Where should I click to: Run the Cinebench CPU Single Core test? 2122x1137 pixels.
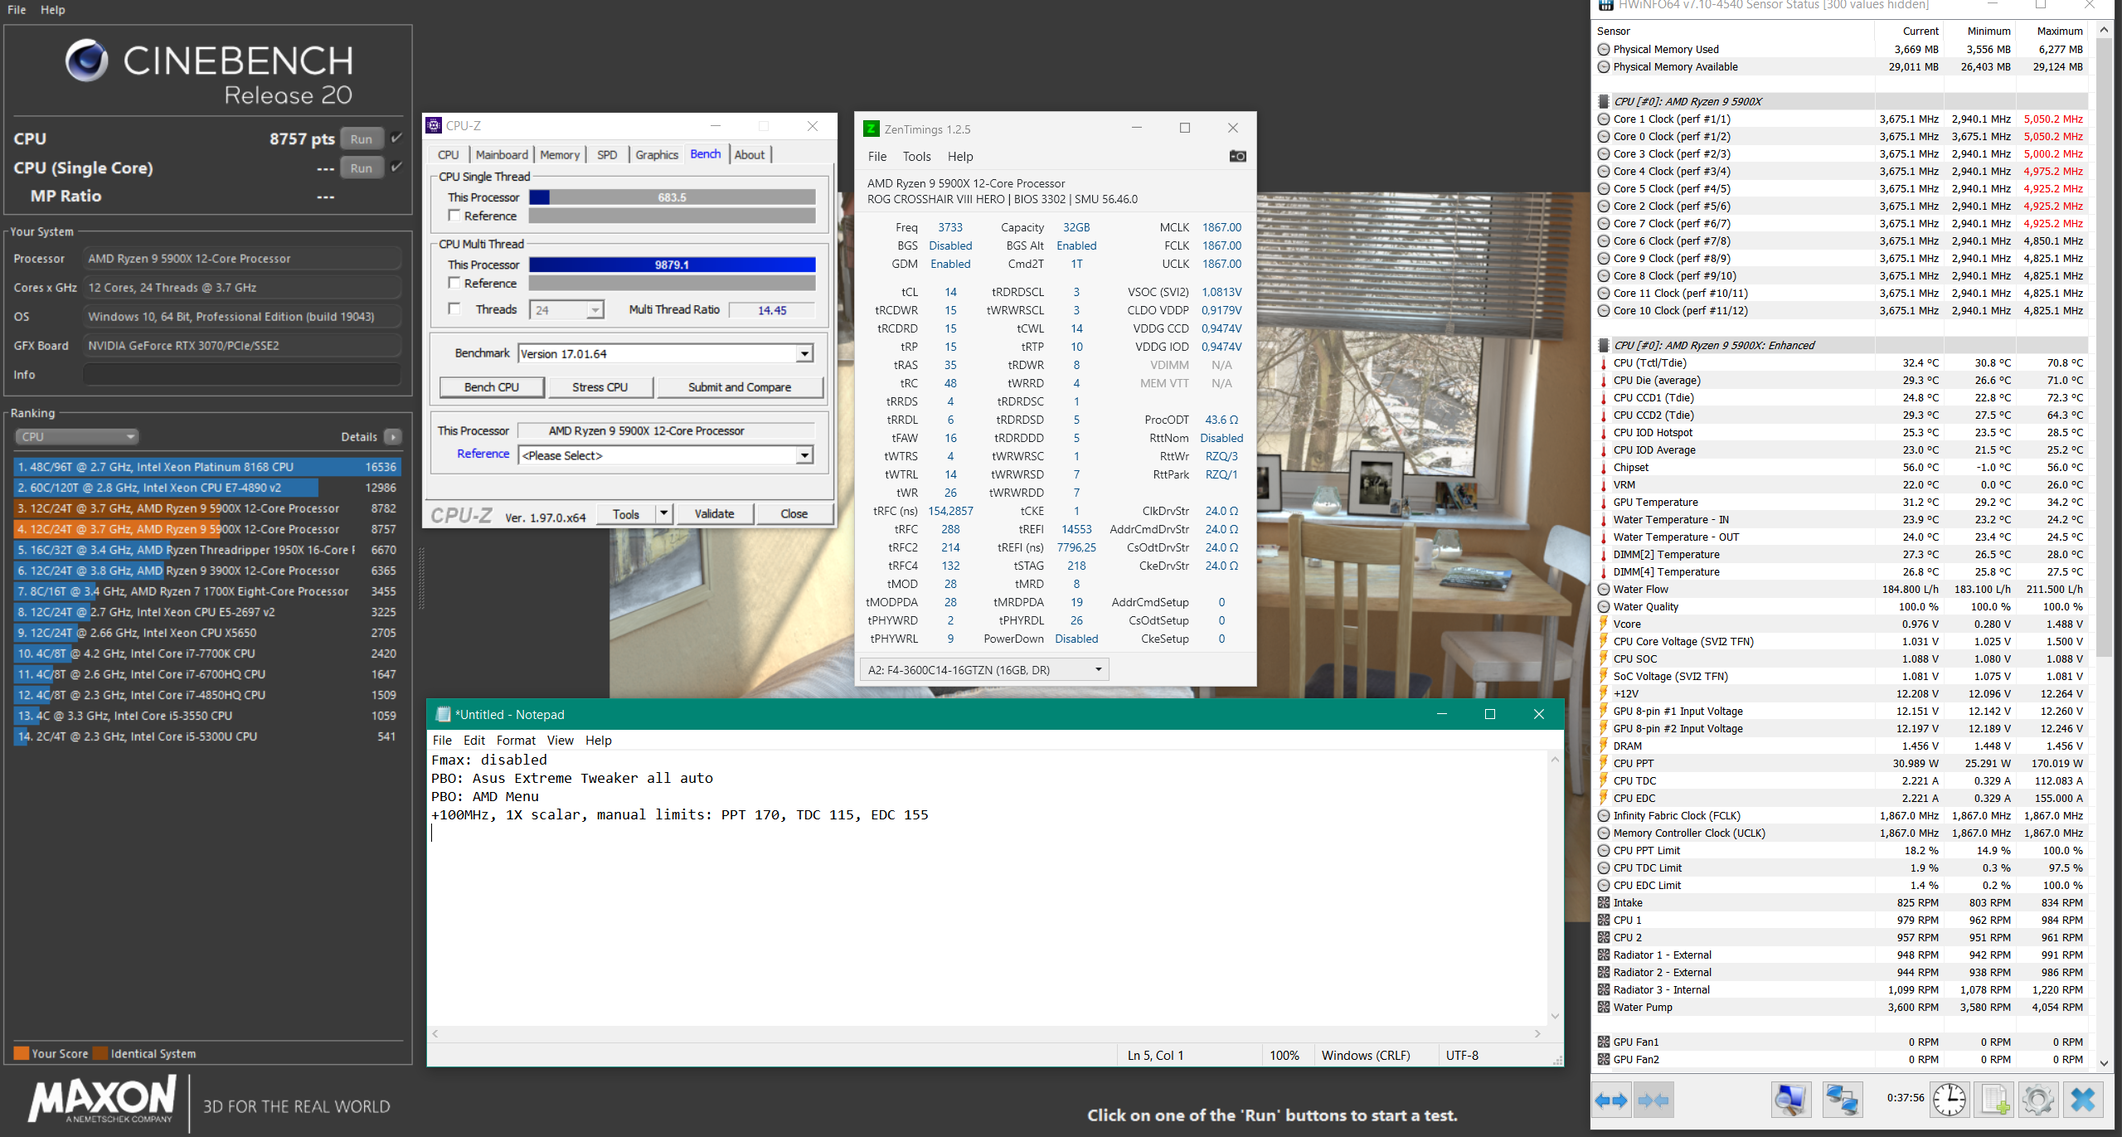(x=362, y=168)
